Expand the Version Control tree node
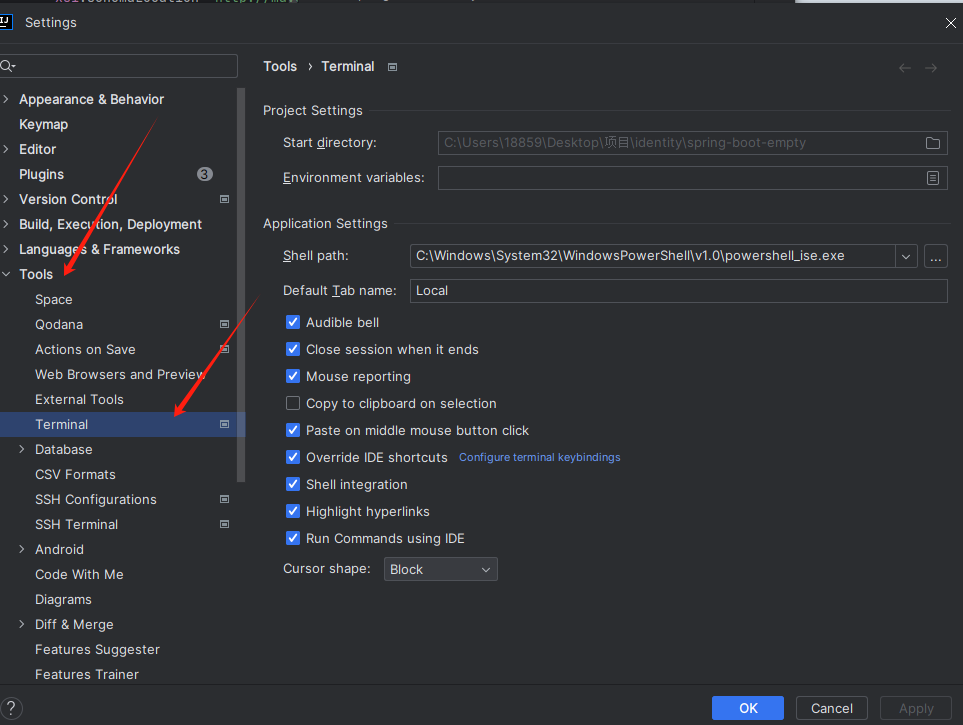Screen dimensions: 963x725 click(7, 200)
